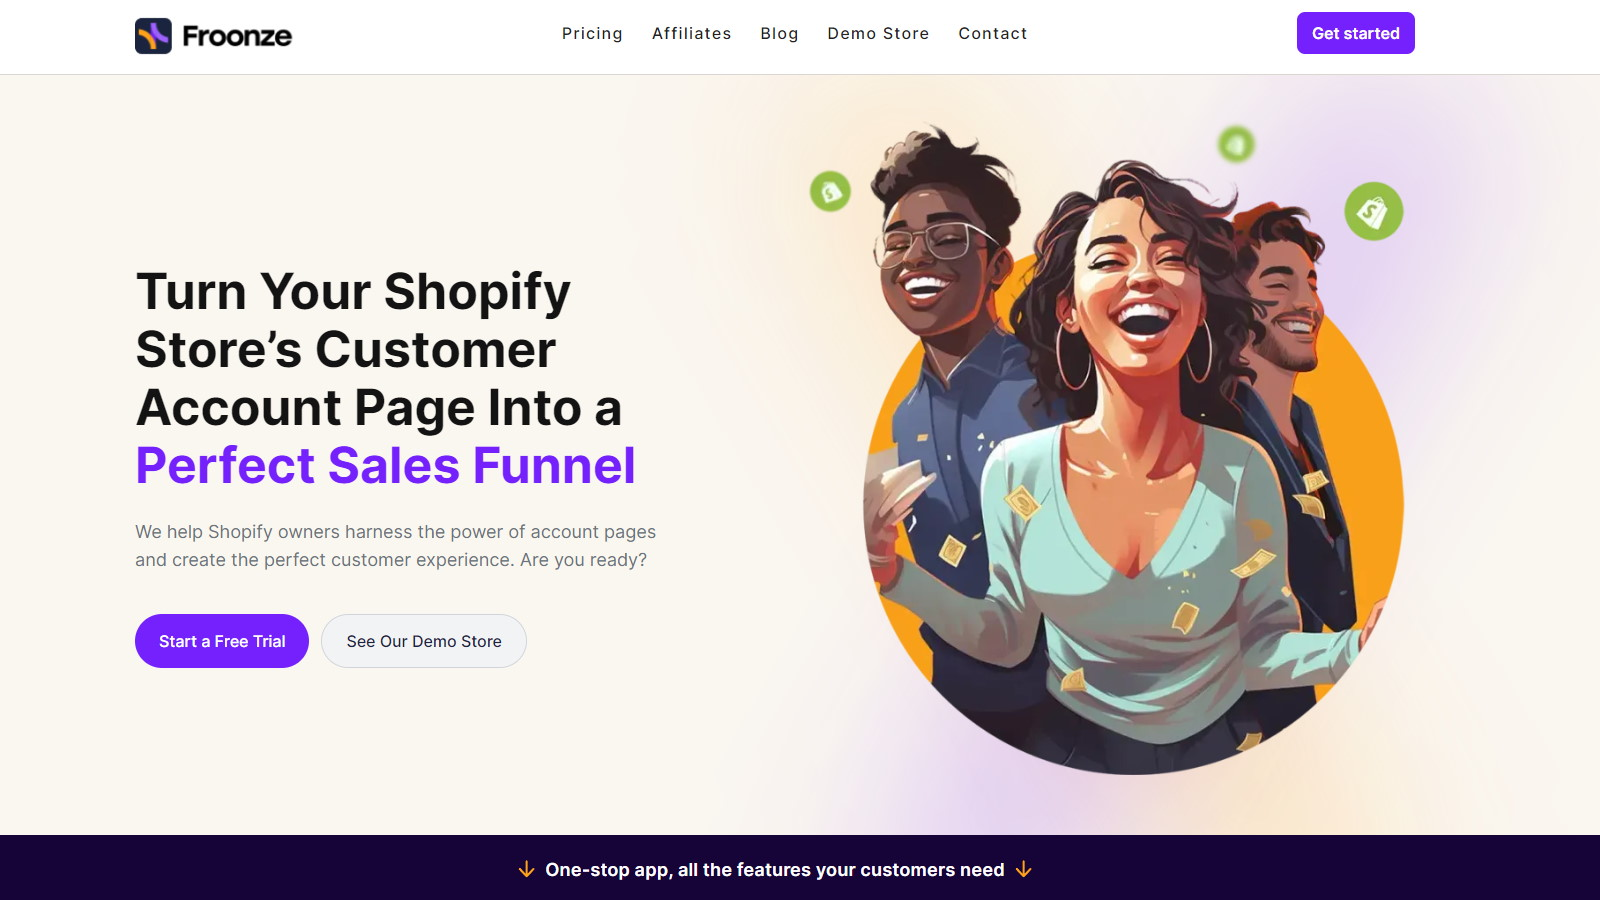Image resolution: width=1600 pixels, height=900 pixels.
Task: Click the blurred green icon at top
Action: 1236,144
